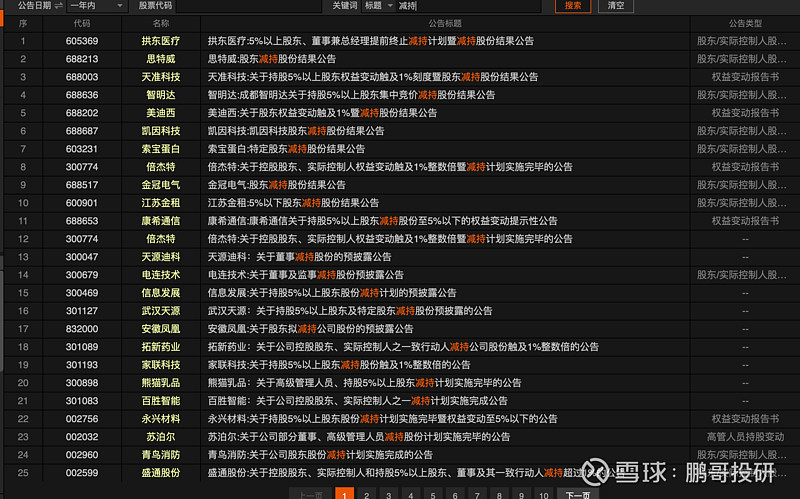Open 江苏金租 stock name
Screen dimensions: 800x499
pos(161,203)
